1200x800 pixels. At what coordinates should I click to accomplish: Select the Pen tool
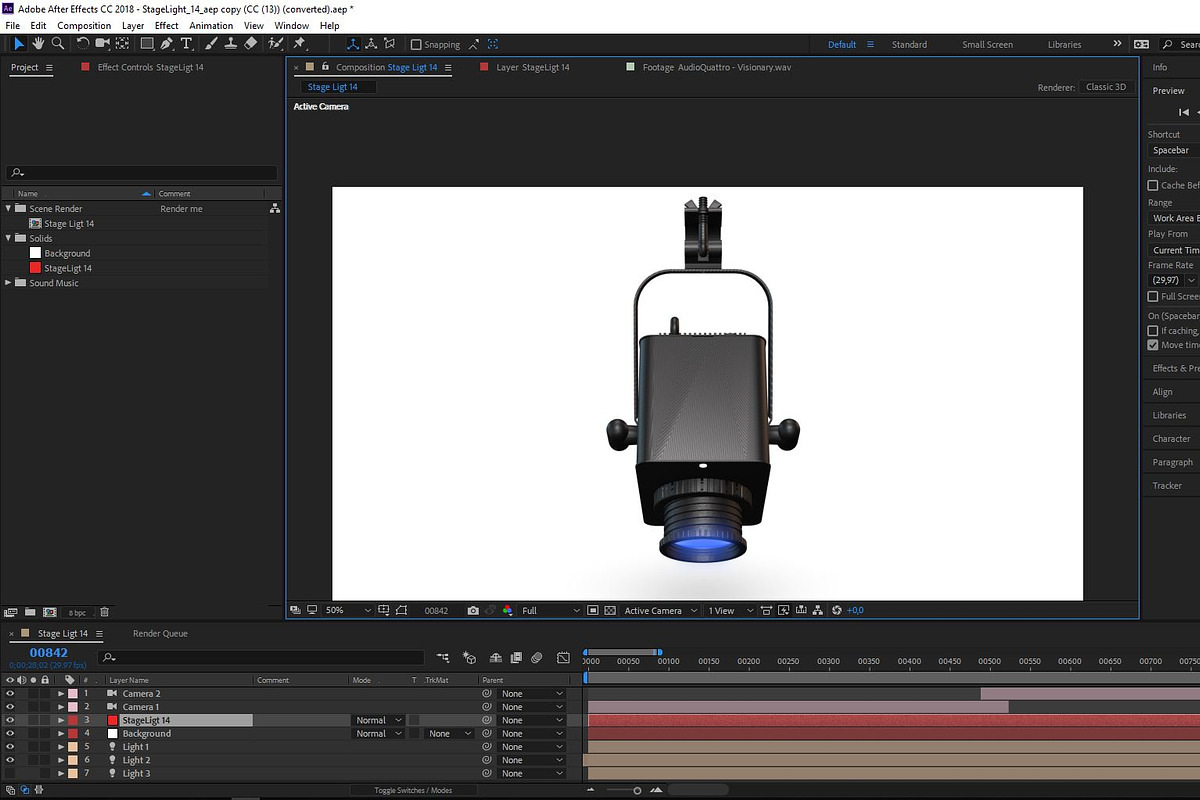point(166,44)
